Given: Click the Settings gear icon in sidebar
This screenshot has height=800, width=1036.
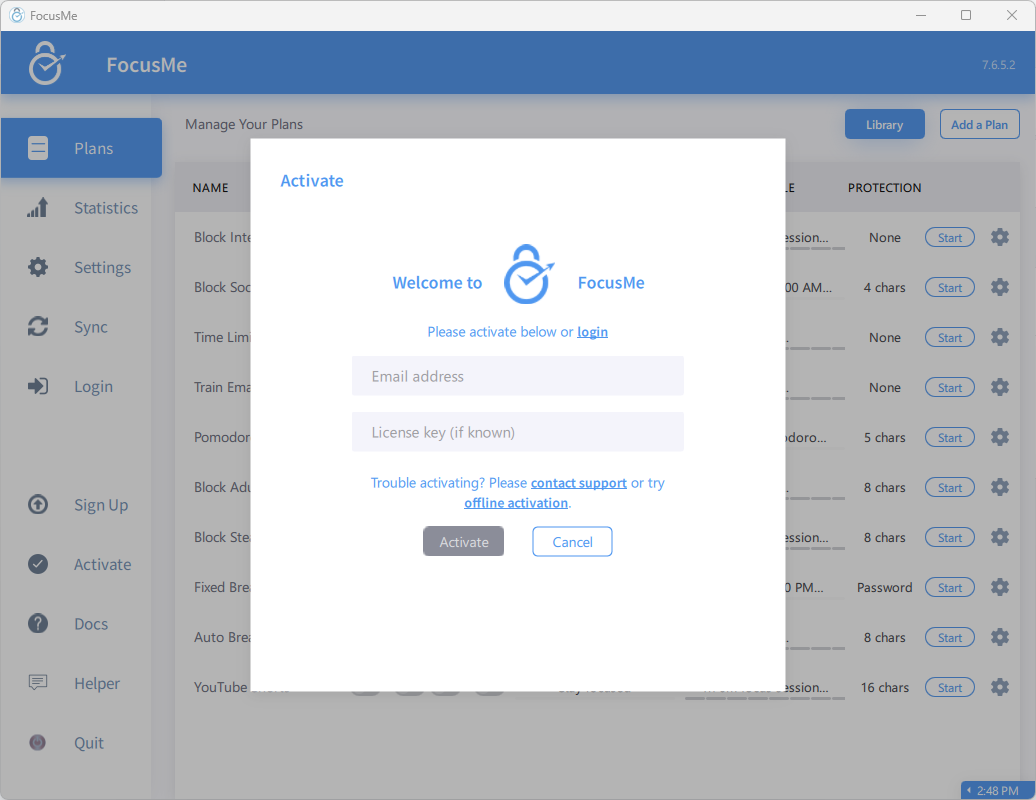Looking at the screenshot, I should (x=38, y=267).
